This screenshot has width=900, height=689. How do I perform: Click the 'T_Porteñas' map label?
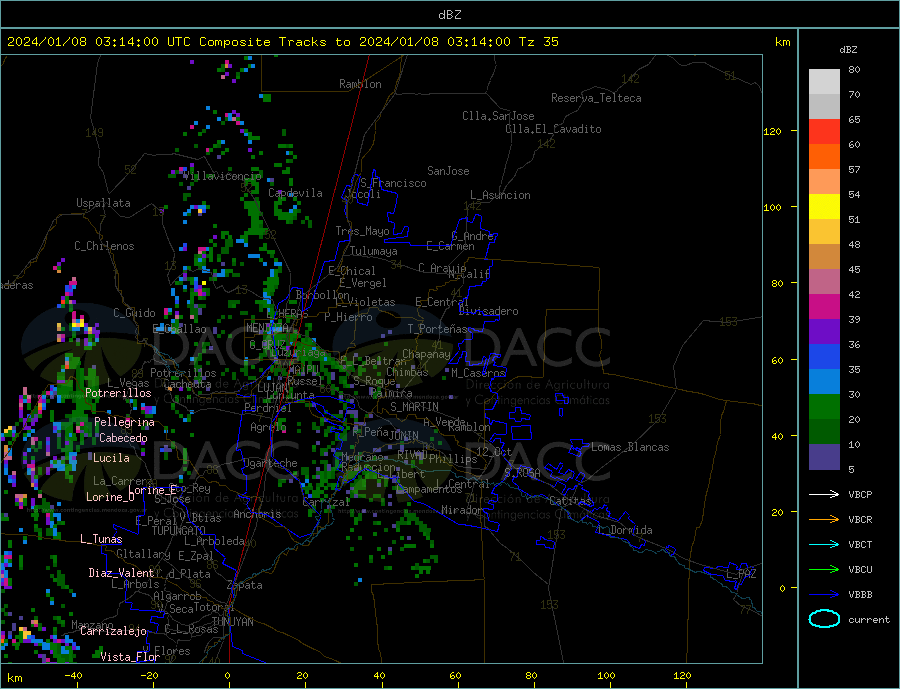[x=437, y=329]
